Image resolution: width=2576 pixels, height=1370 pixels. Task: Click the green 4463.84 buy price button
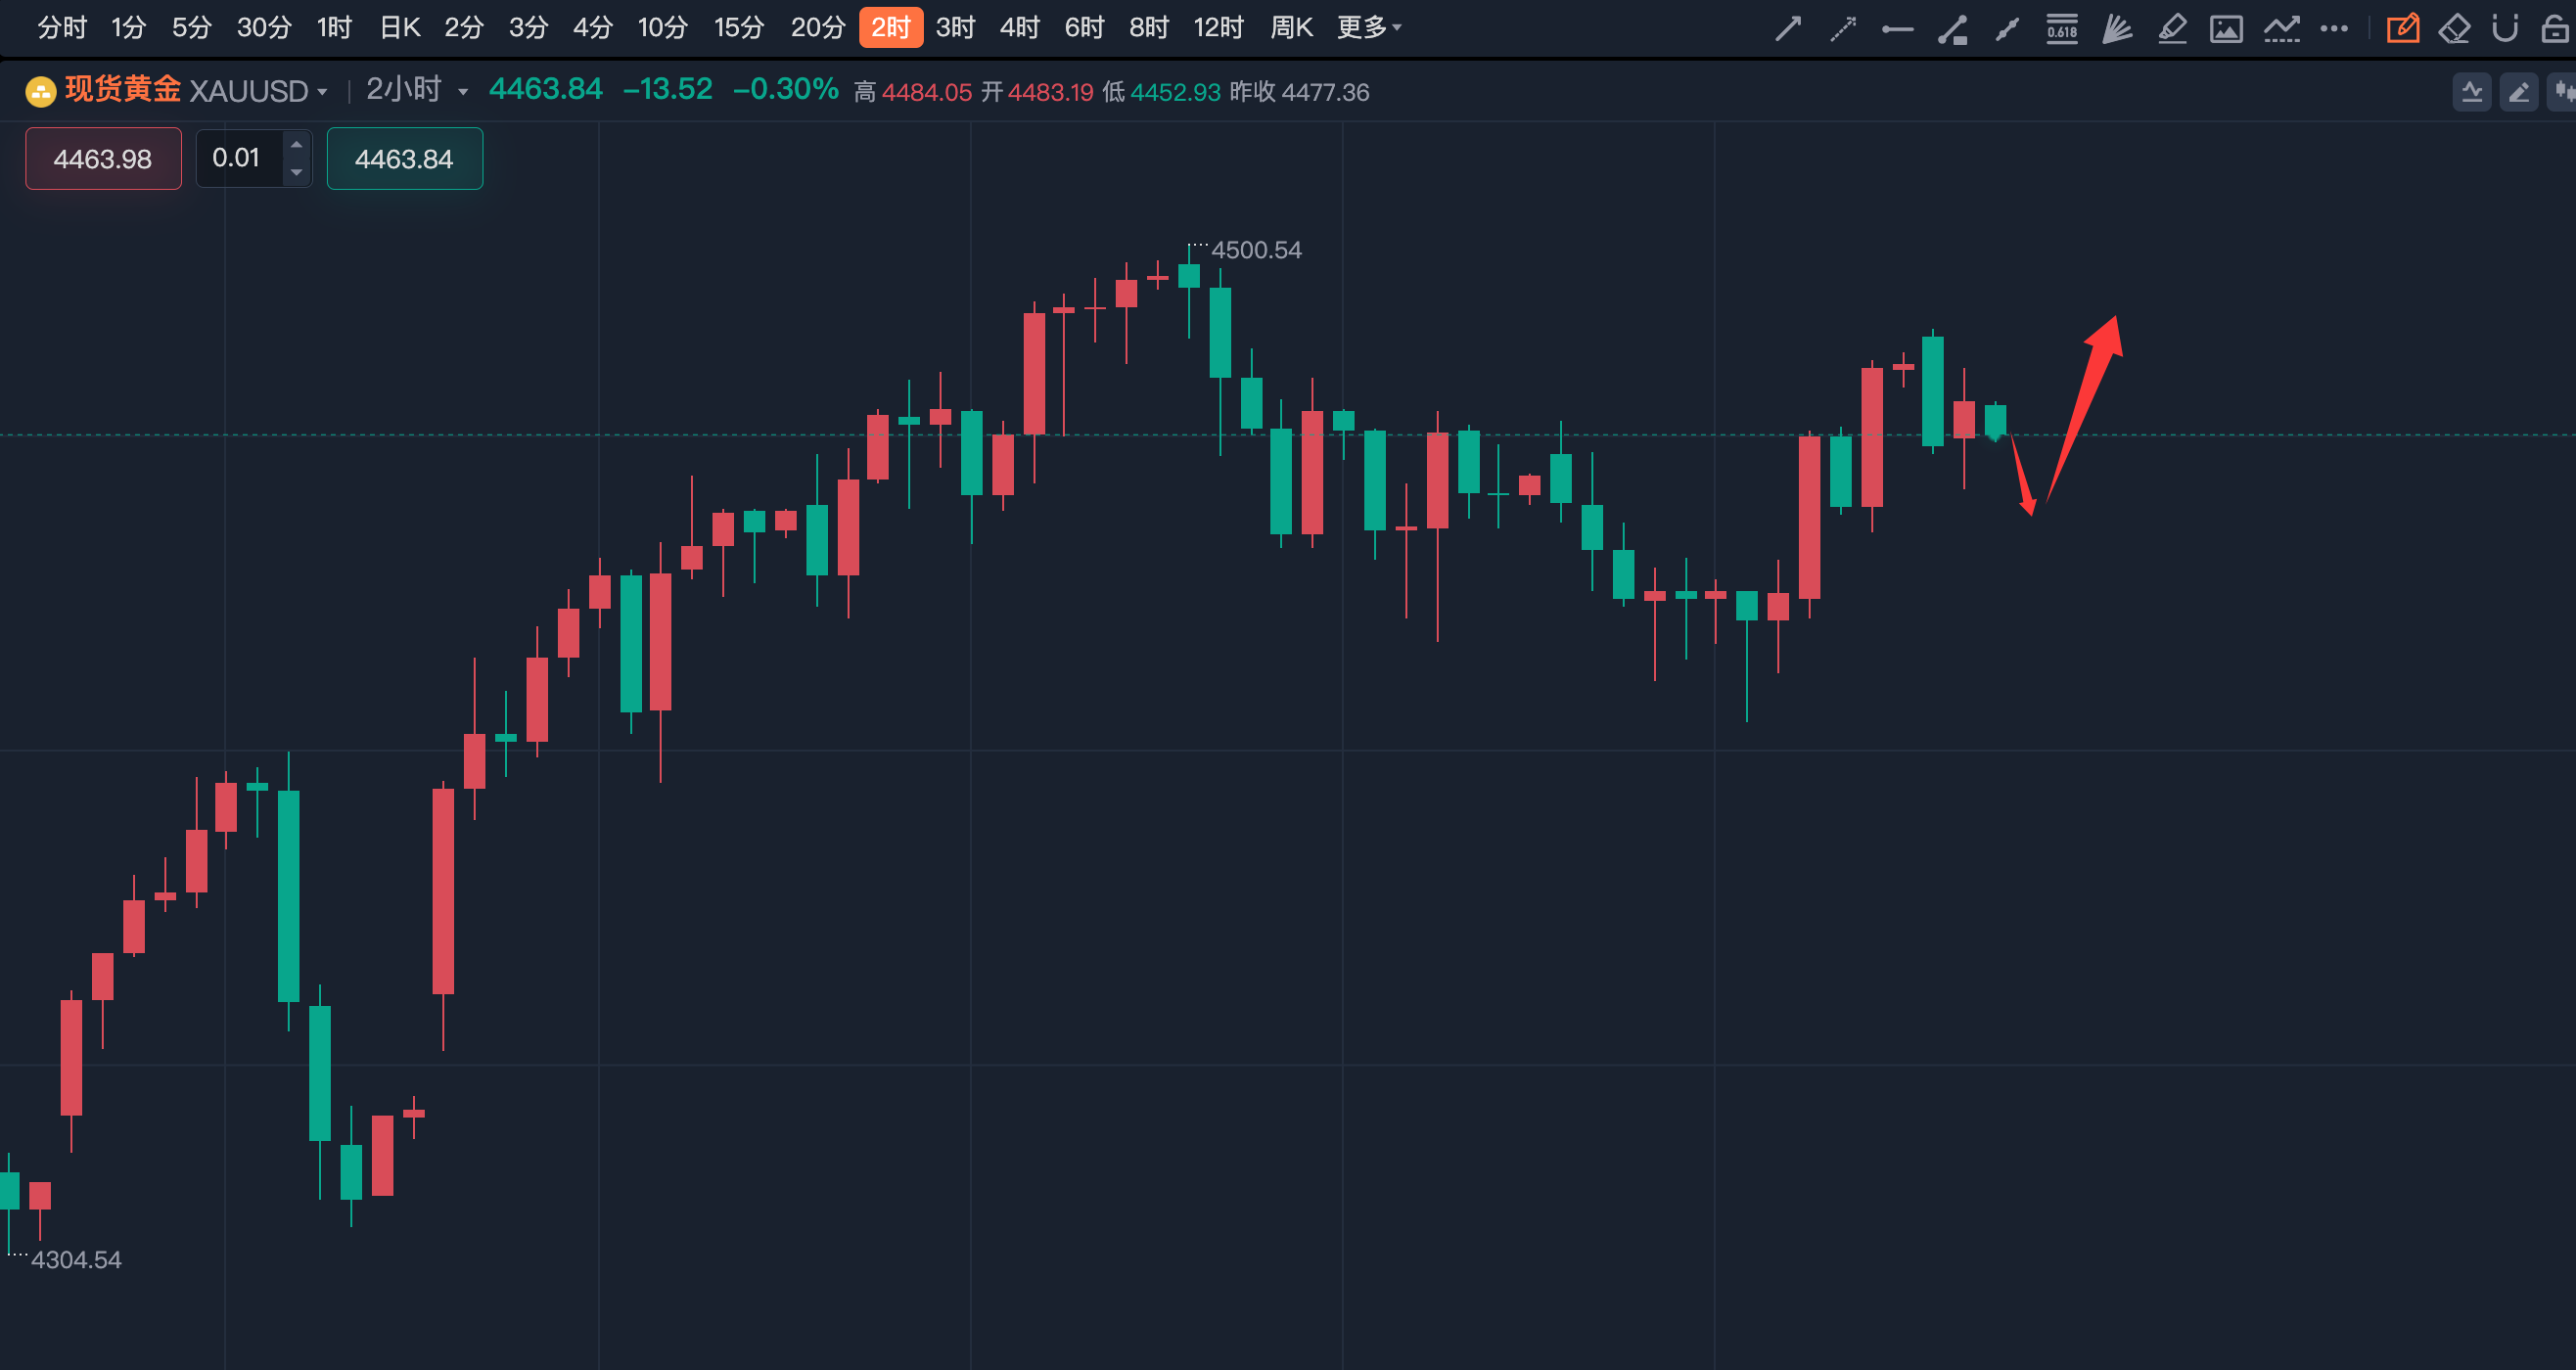pos(404,159)
